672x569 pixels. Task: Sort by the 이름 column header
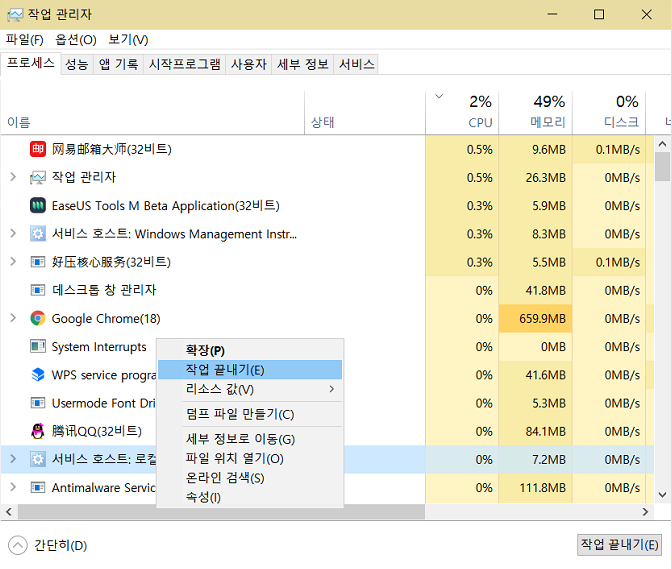pos(153,113)
